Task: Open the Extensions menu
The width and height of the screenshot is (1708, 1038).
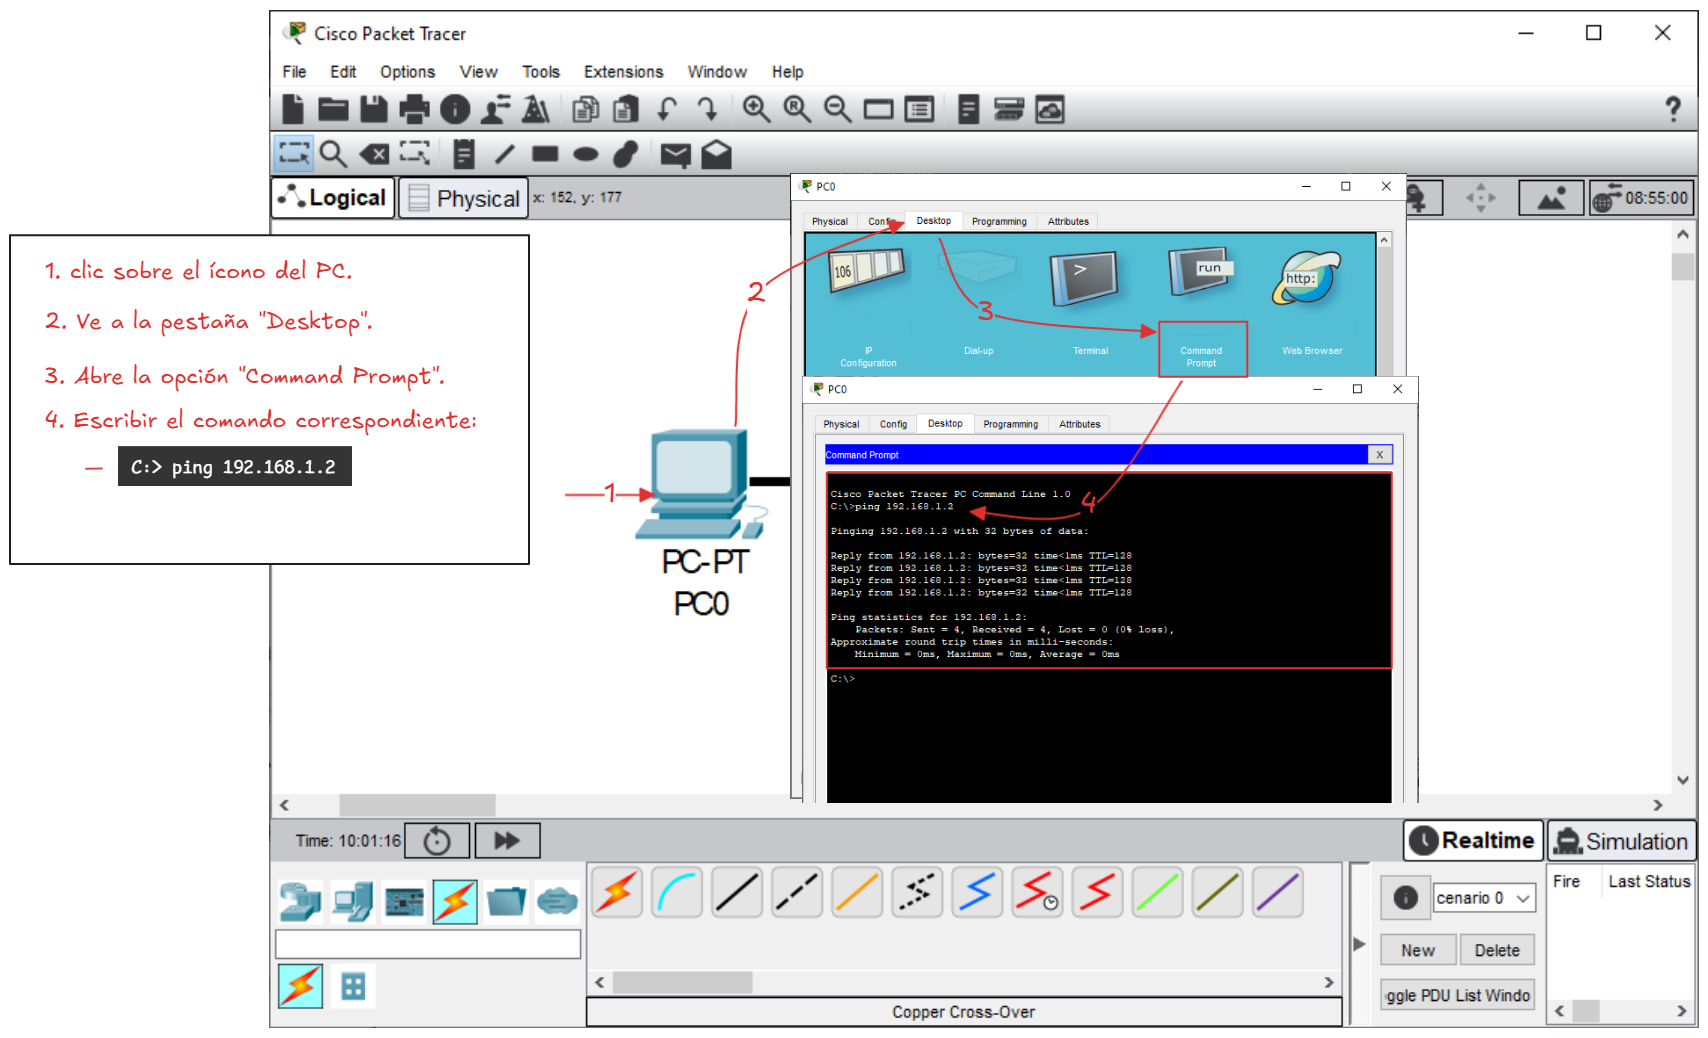Action: pos(623,72)
